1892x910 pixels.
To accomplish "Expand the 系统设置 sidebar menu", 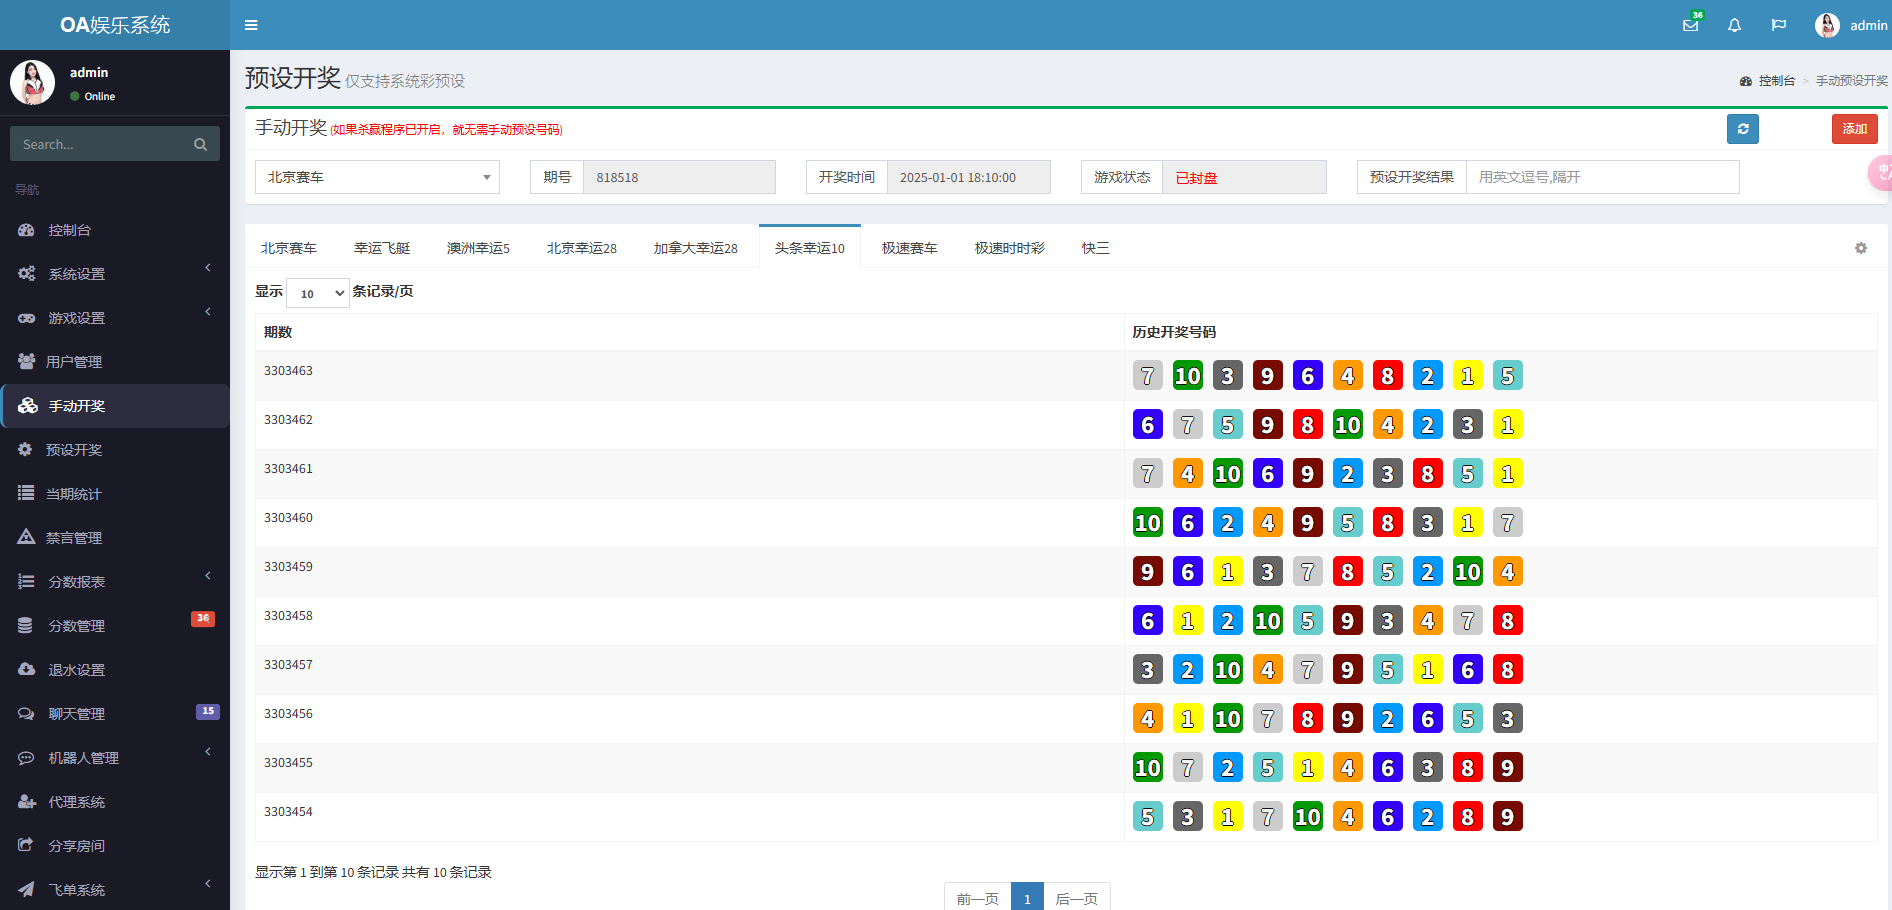I will click(77, 274).
